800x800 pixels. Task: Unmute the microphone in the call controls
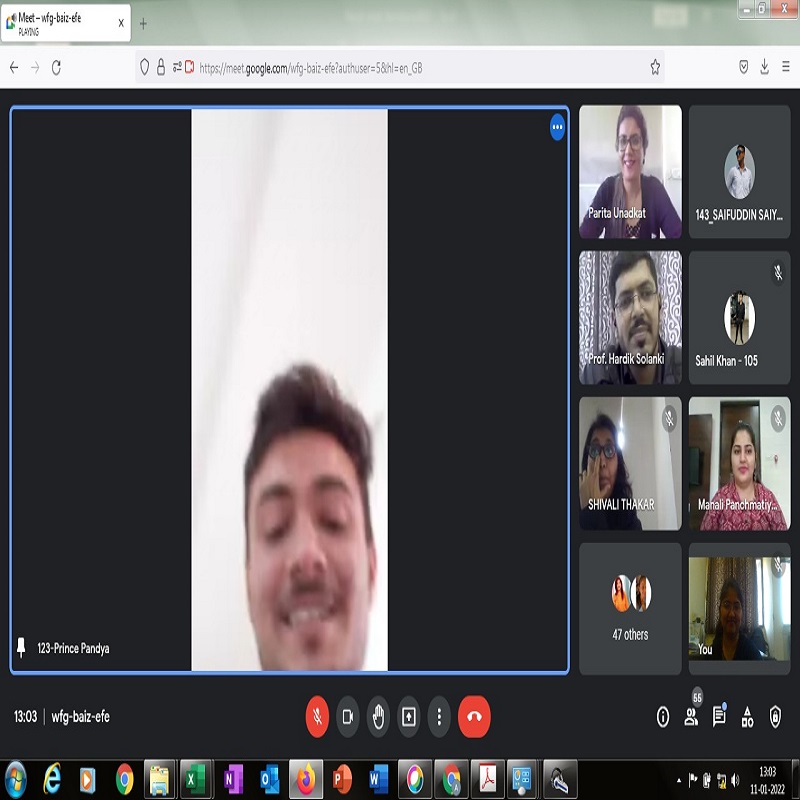click(317, 716)
